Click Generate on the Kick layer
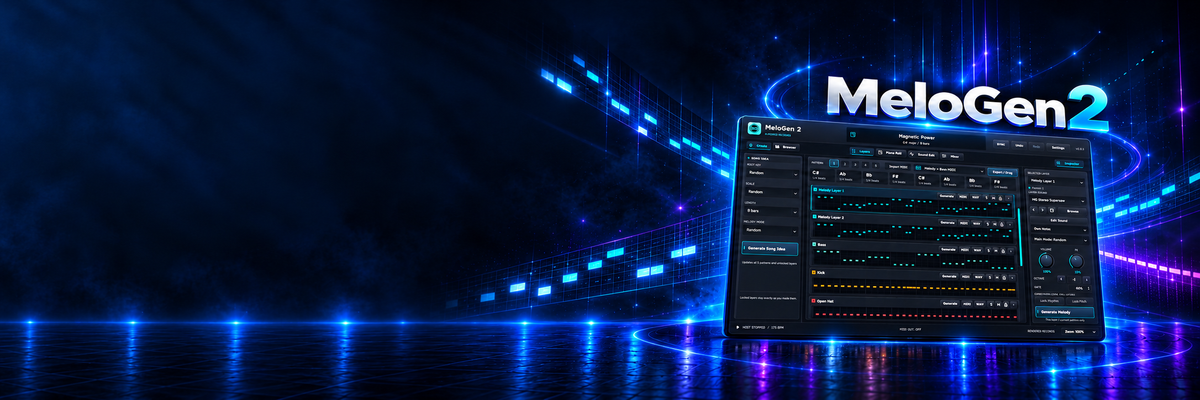This screenshot has width=1200, height=400. [x=950, y=277]
